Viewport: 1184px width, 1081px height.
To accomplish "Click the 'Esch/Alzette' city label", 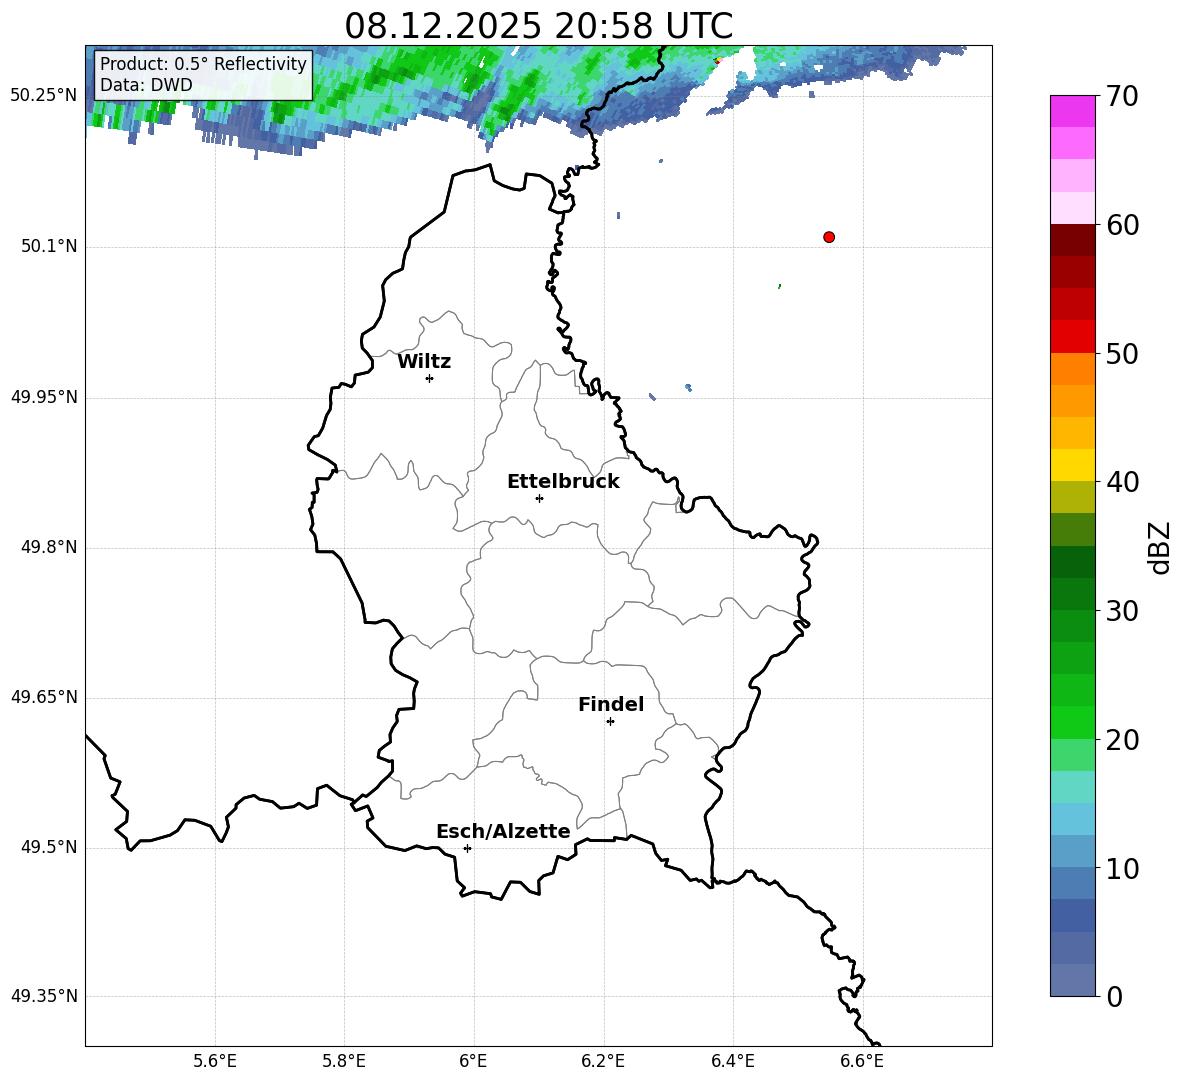I will [503, 832].
